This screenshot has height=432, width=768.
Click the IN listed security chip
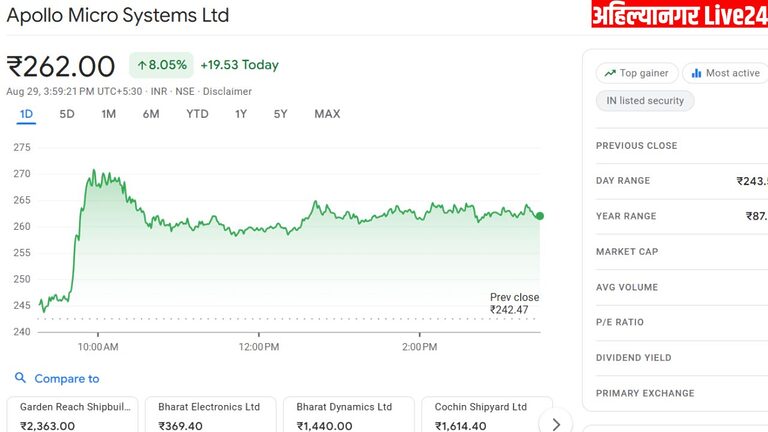(x=644, y=101)
